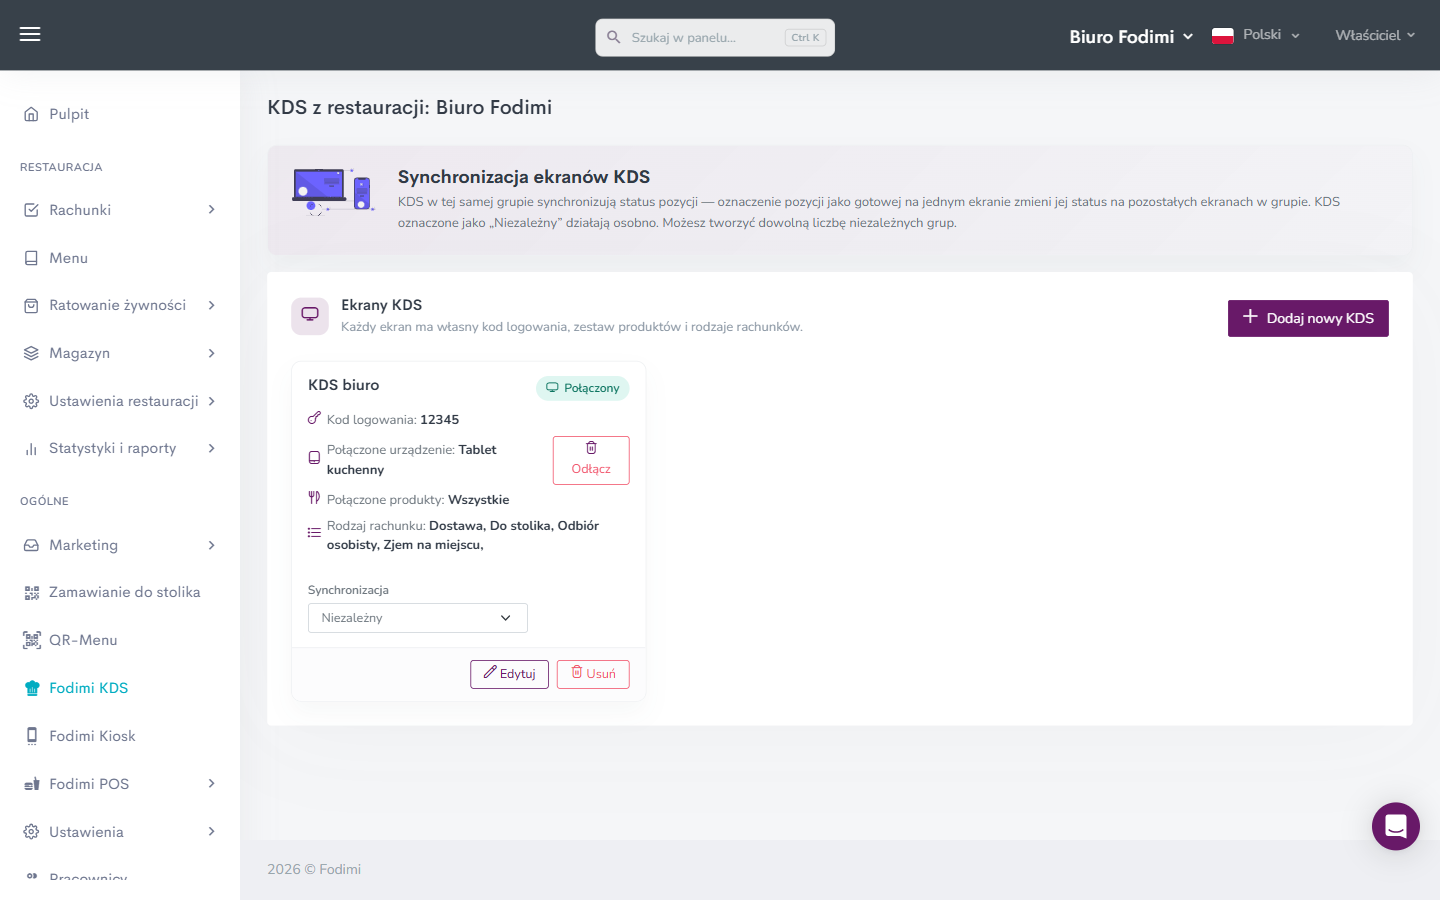Click Odłącz to disconnect the device
Image resolution: width=1440 pixels, height=900 pixels.
tap(591, 460)
